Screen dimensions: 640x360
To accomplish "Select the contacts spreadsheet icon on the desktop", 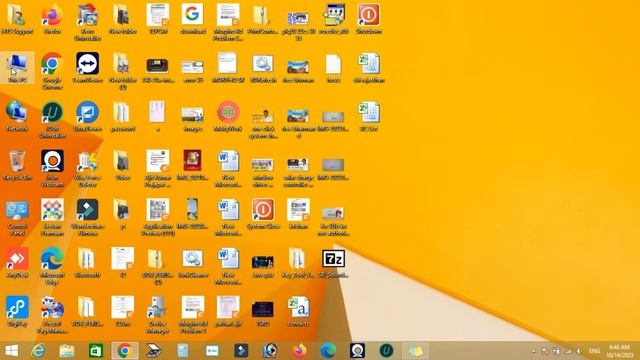I will pyautogui.click(x=298, y=311).
